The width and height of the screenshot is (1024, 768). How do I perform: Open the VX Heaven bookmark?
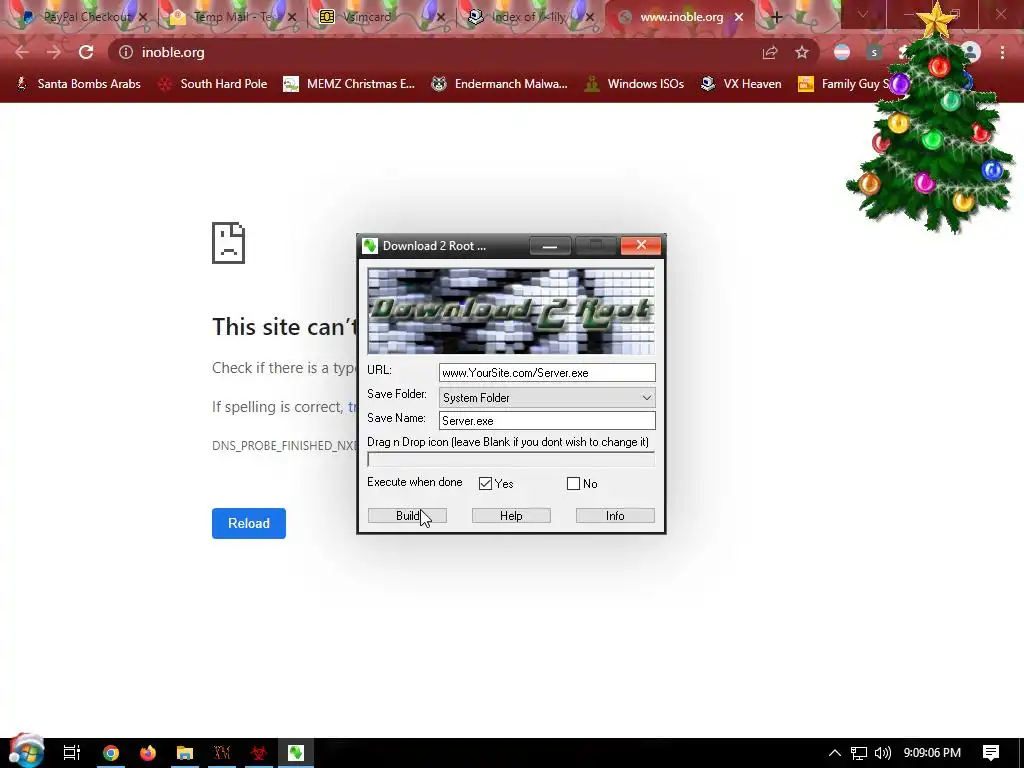pyautogui.click(x=741, y=84)
